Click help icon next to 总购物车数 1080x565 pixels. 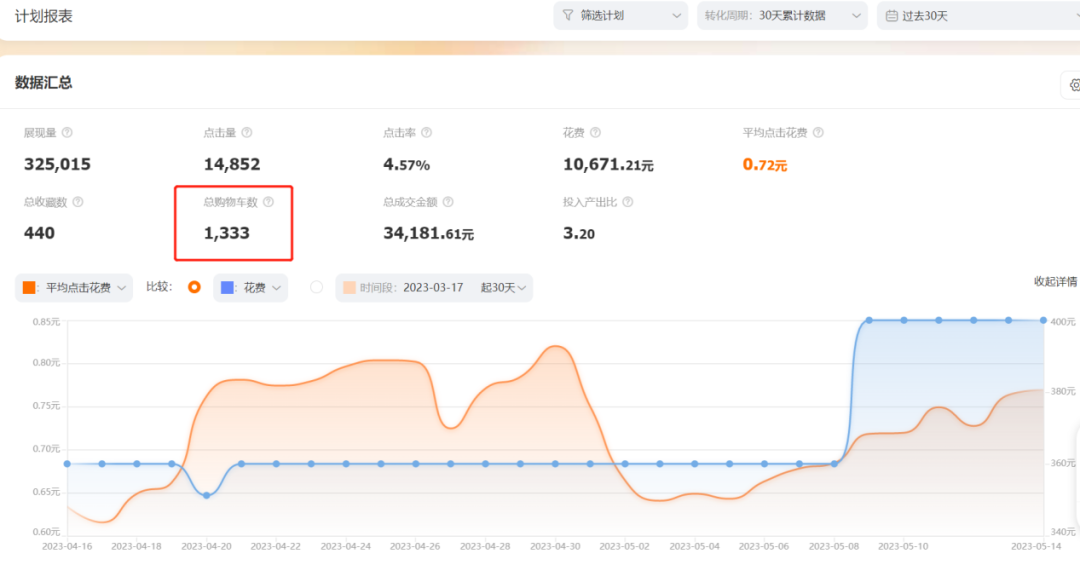tap(268, 202)
